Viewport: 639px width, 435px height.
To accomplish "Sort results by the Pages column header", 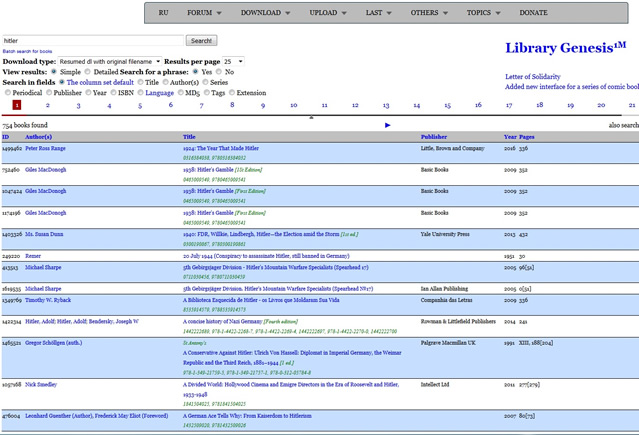I will (527, 137).
